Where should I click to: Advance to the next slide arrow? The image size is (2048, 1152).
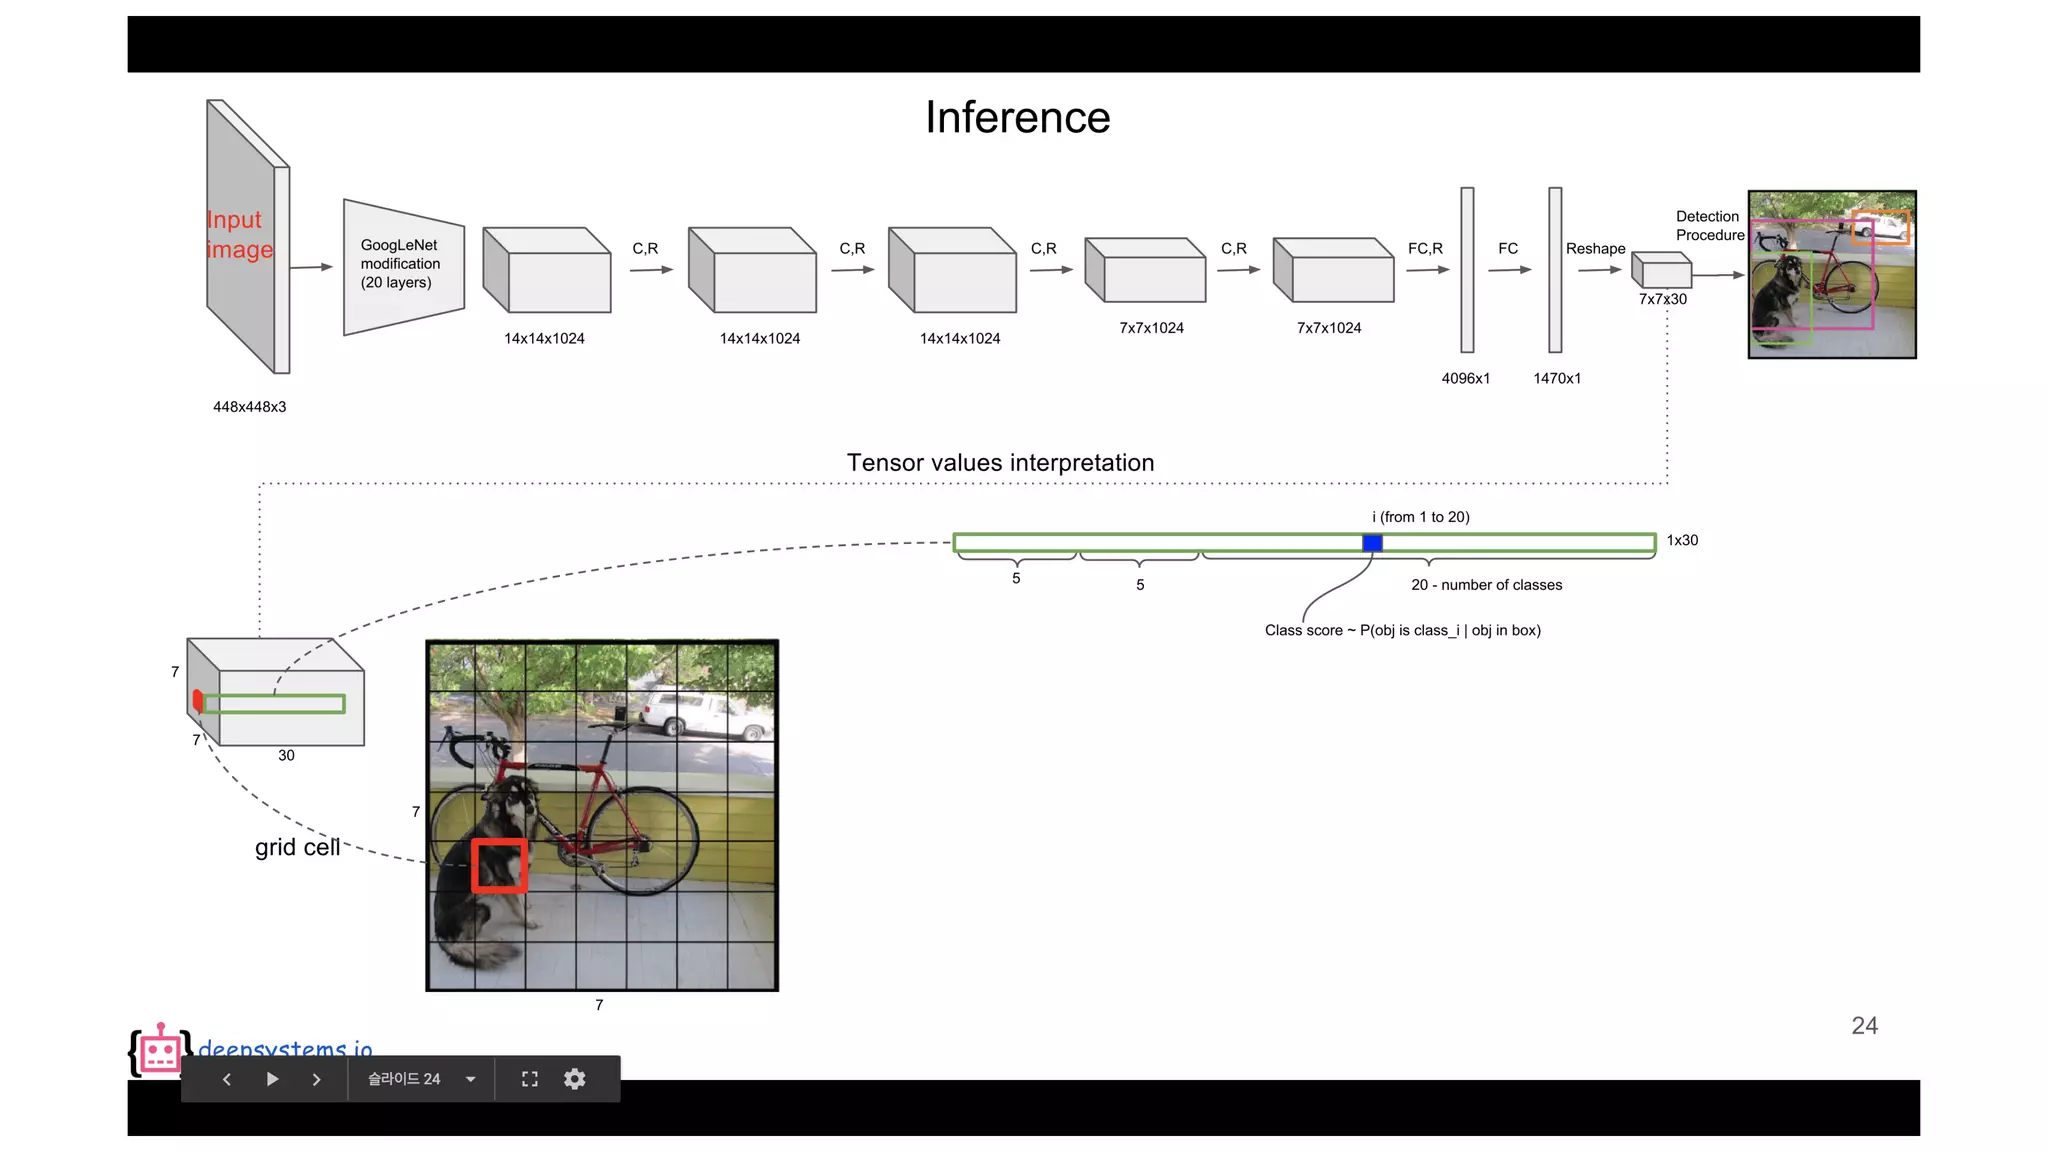(x=316, y=1079)
